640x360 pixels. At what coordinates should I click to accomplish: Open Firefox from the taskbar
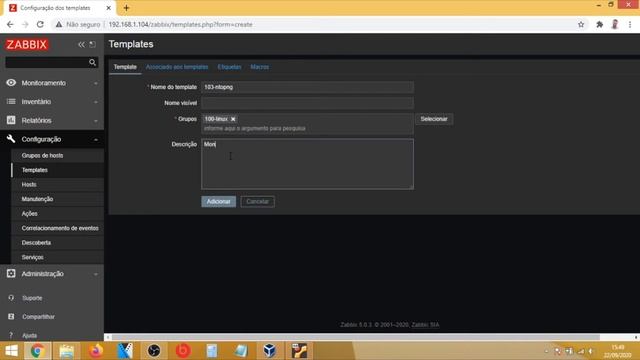[96, 351]
